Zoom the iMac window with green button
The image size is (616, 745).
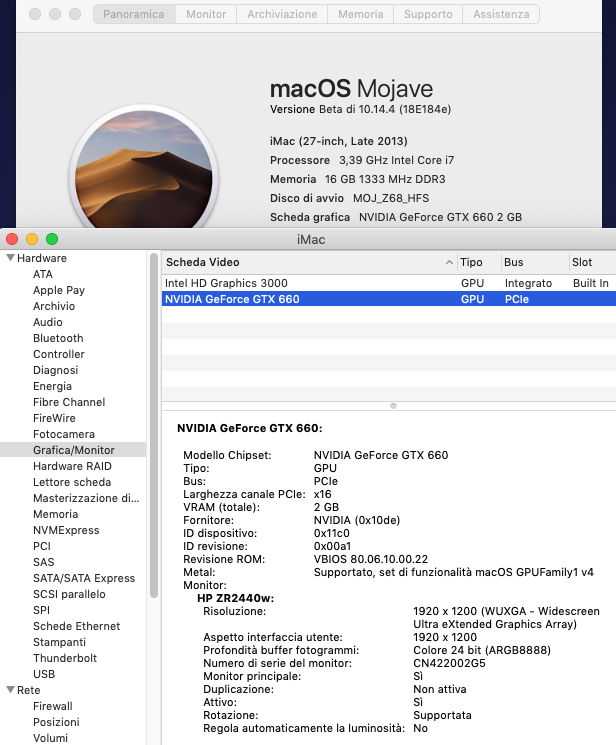point(52,239)
